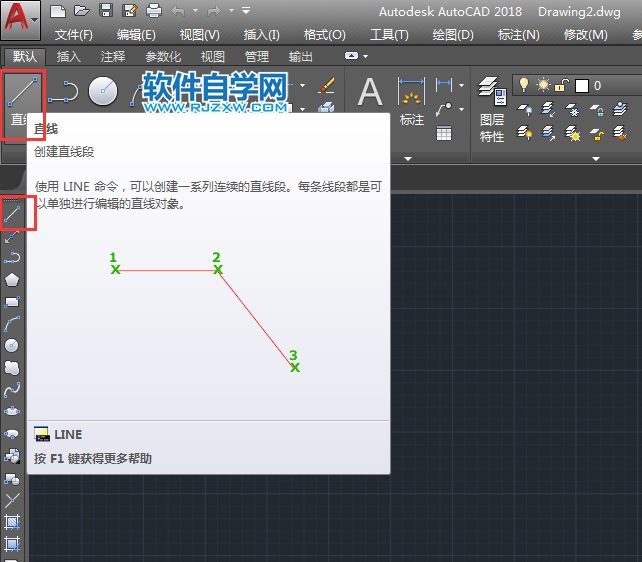Select the Polyline tool in the ribbon
This screenshot has width=642, height=562.
point(63,91)
